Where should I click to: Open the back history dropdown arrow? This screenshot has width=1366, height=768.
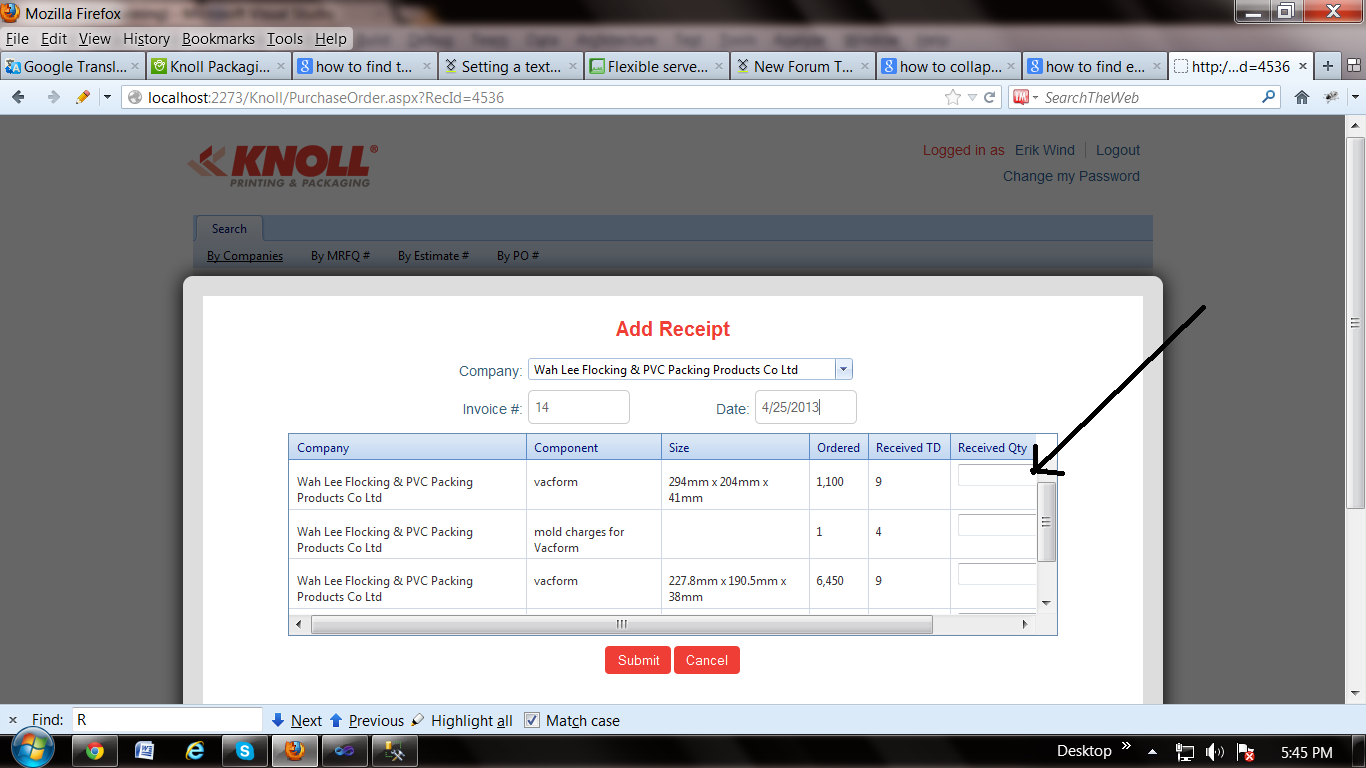coord(107,97)
